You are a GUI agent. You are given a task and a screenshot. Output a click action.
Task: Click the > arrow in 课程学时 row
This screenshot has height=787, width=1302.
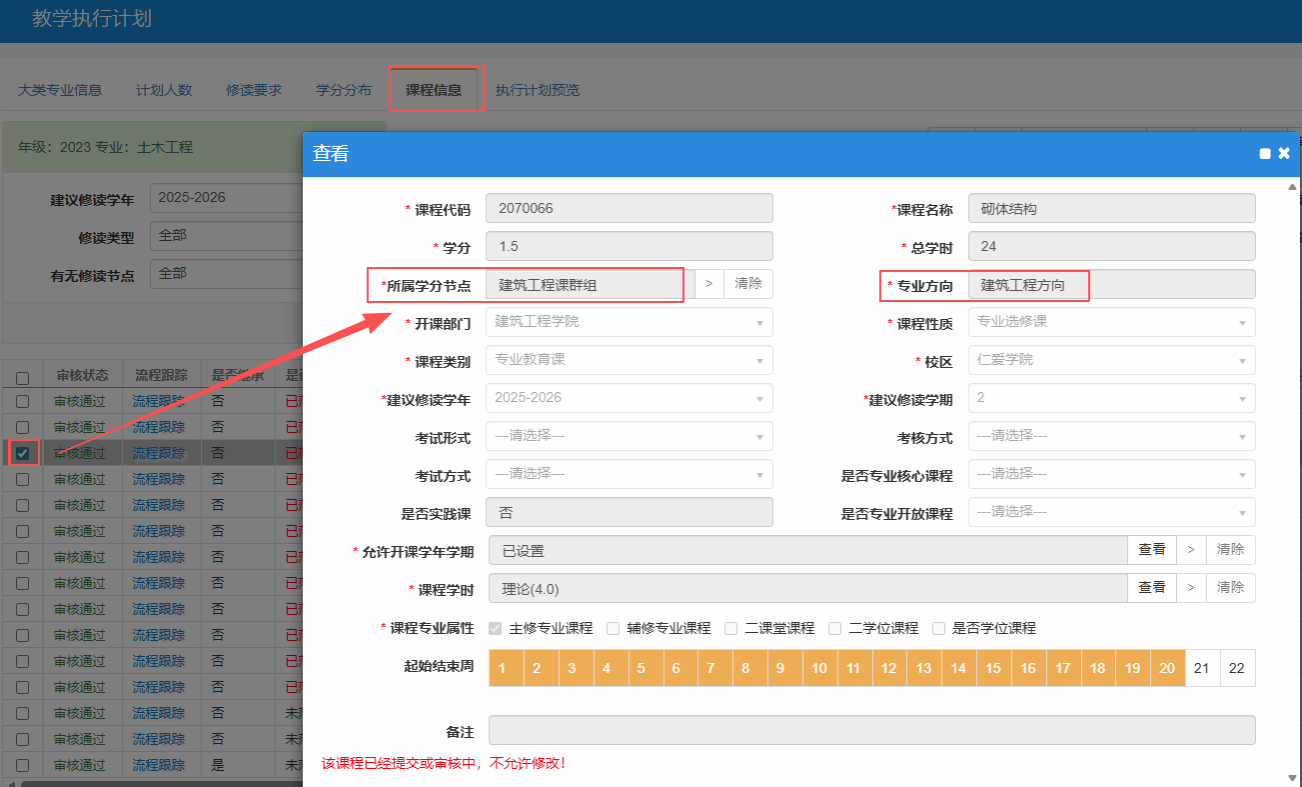pyautogui.click(x=1190, y=588)
